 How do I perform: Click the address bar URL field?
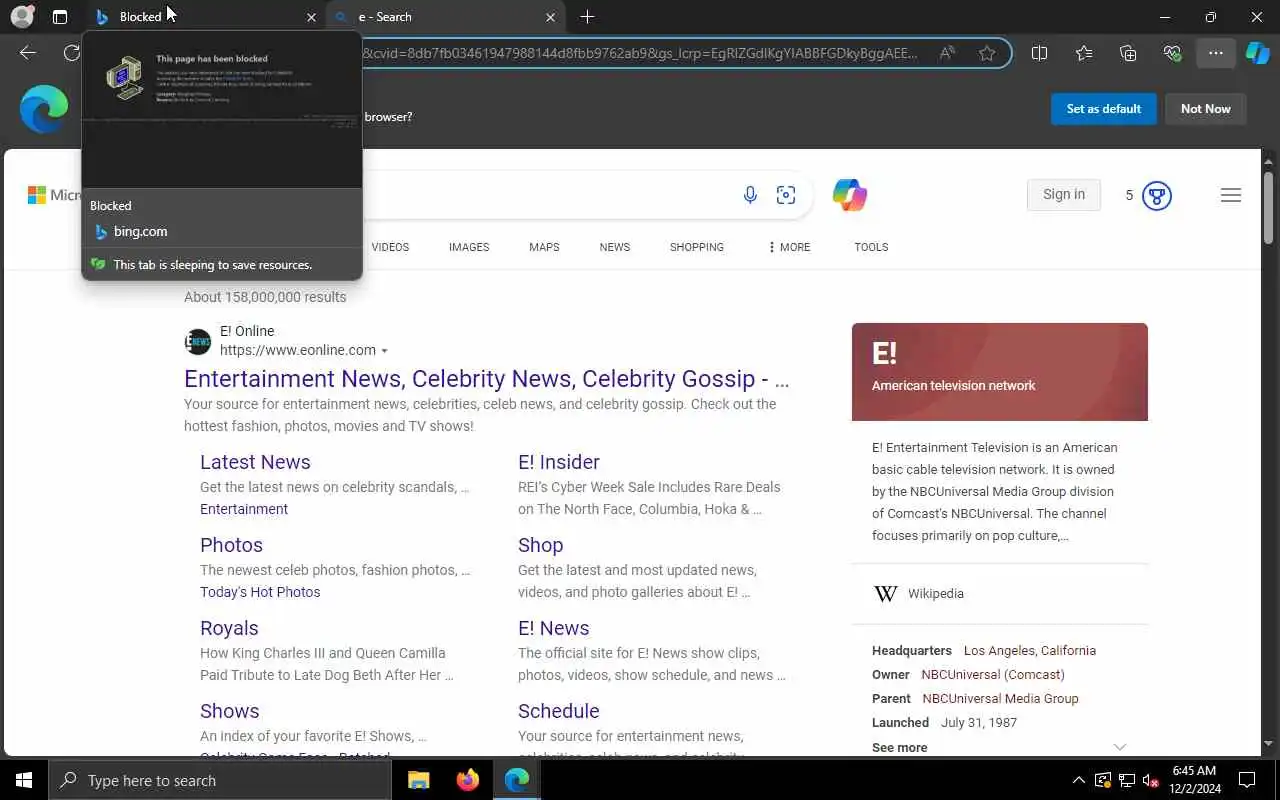640,53
